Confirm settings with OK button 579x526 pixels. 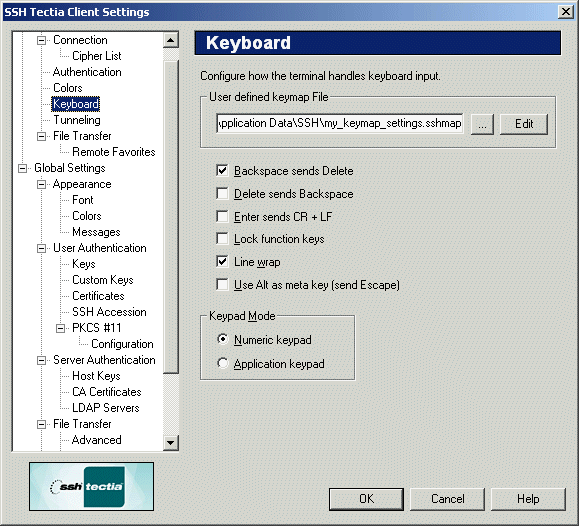pos(366,499)
